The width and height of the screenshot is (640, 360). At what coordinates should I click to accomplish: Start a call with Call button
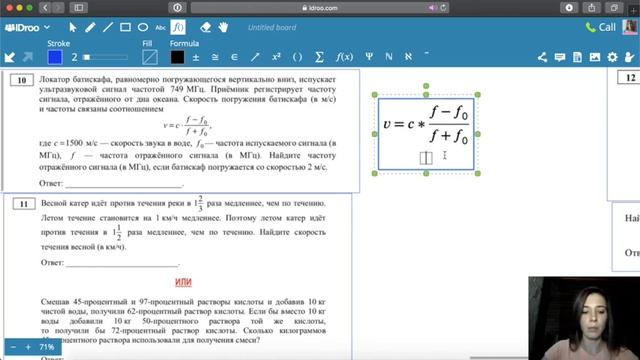[x=600, y=27]
